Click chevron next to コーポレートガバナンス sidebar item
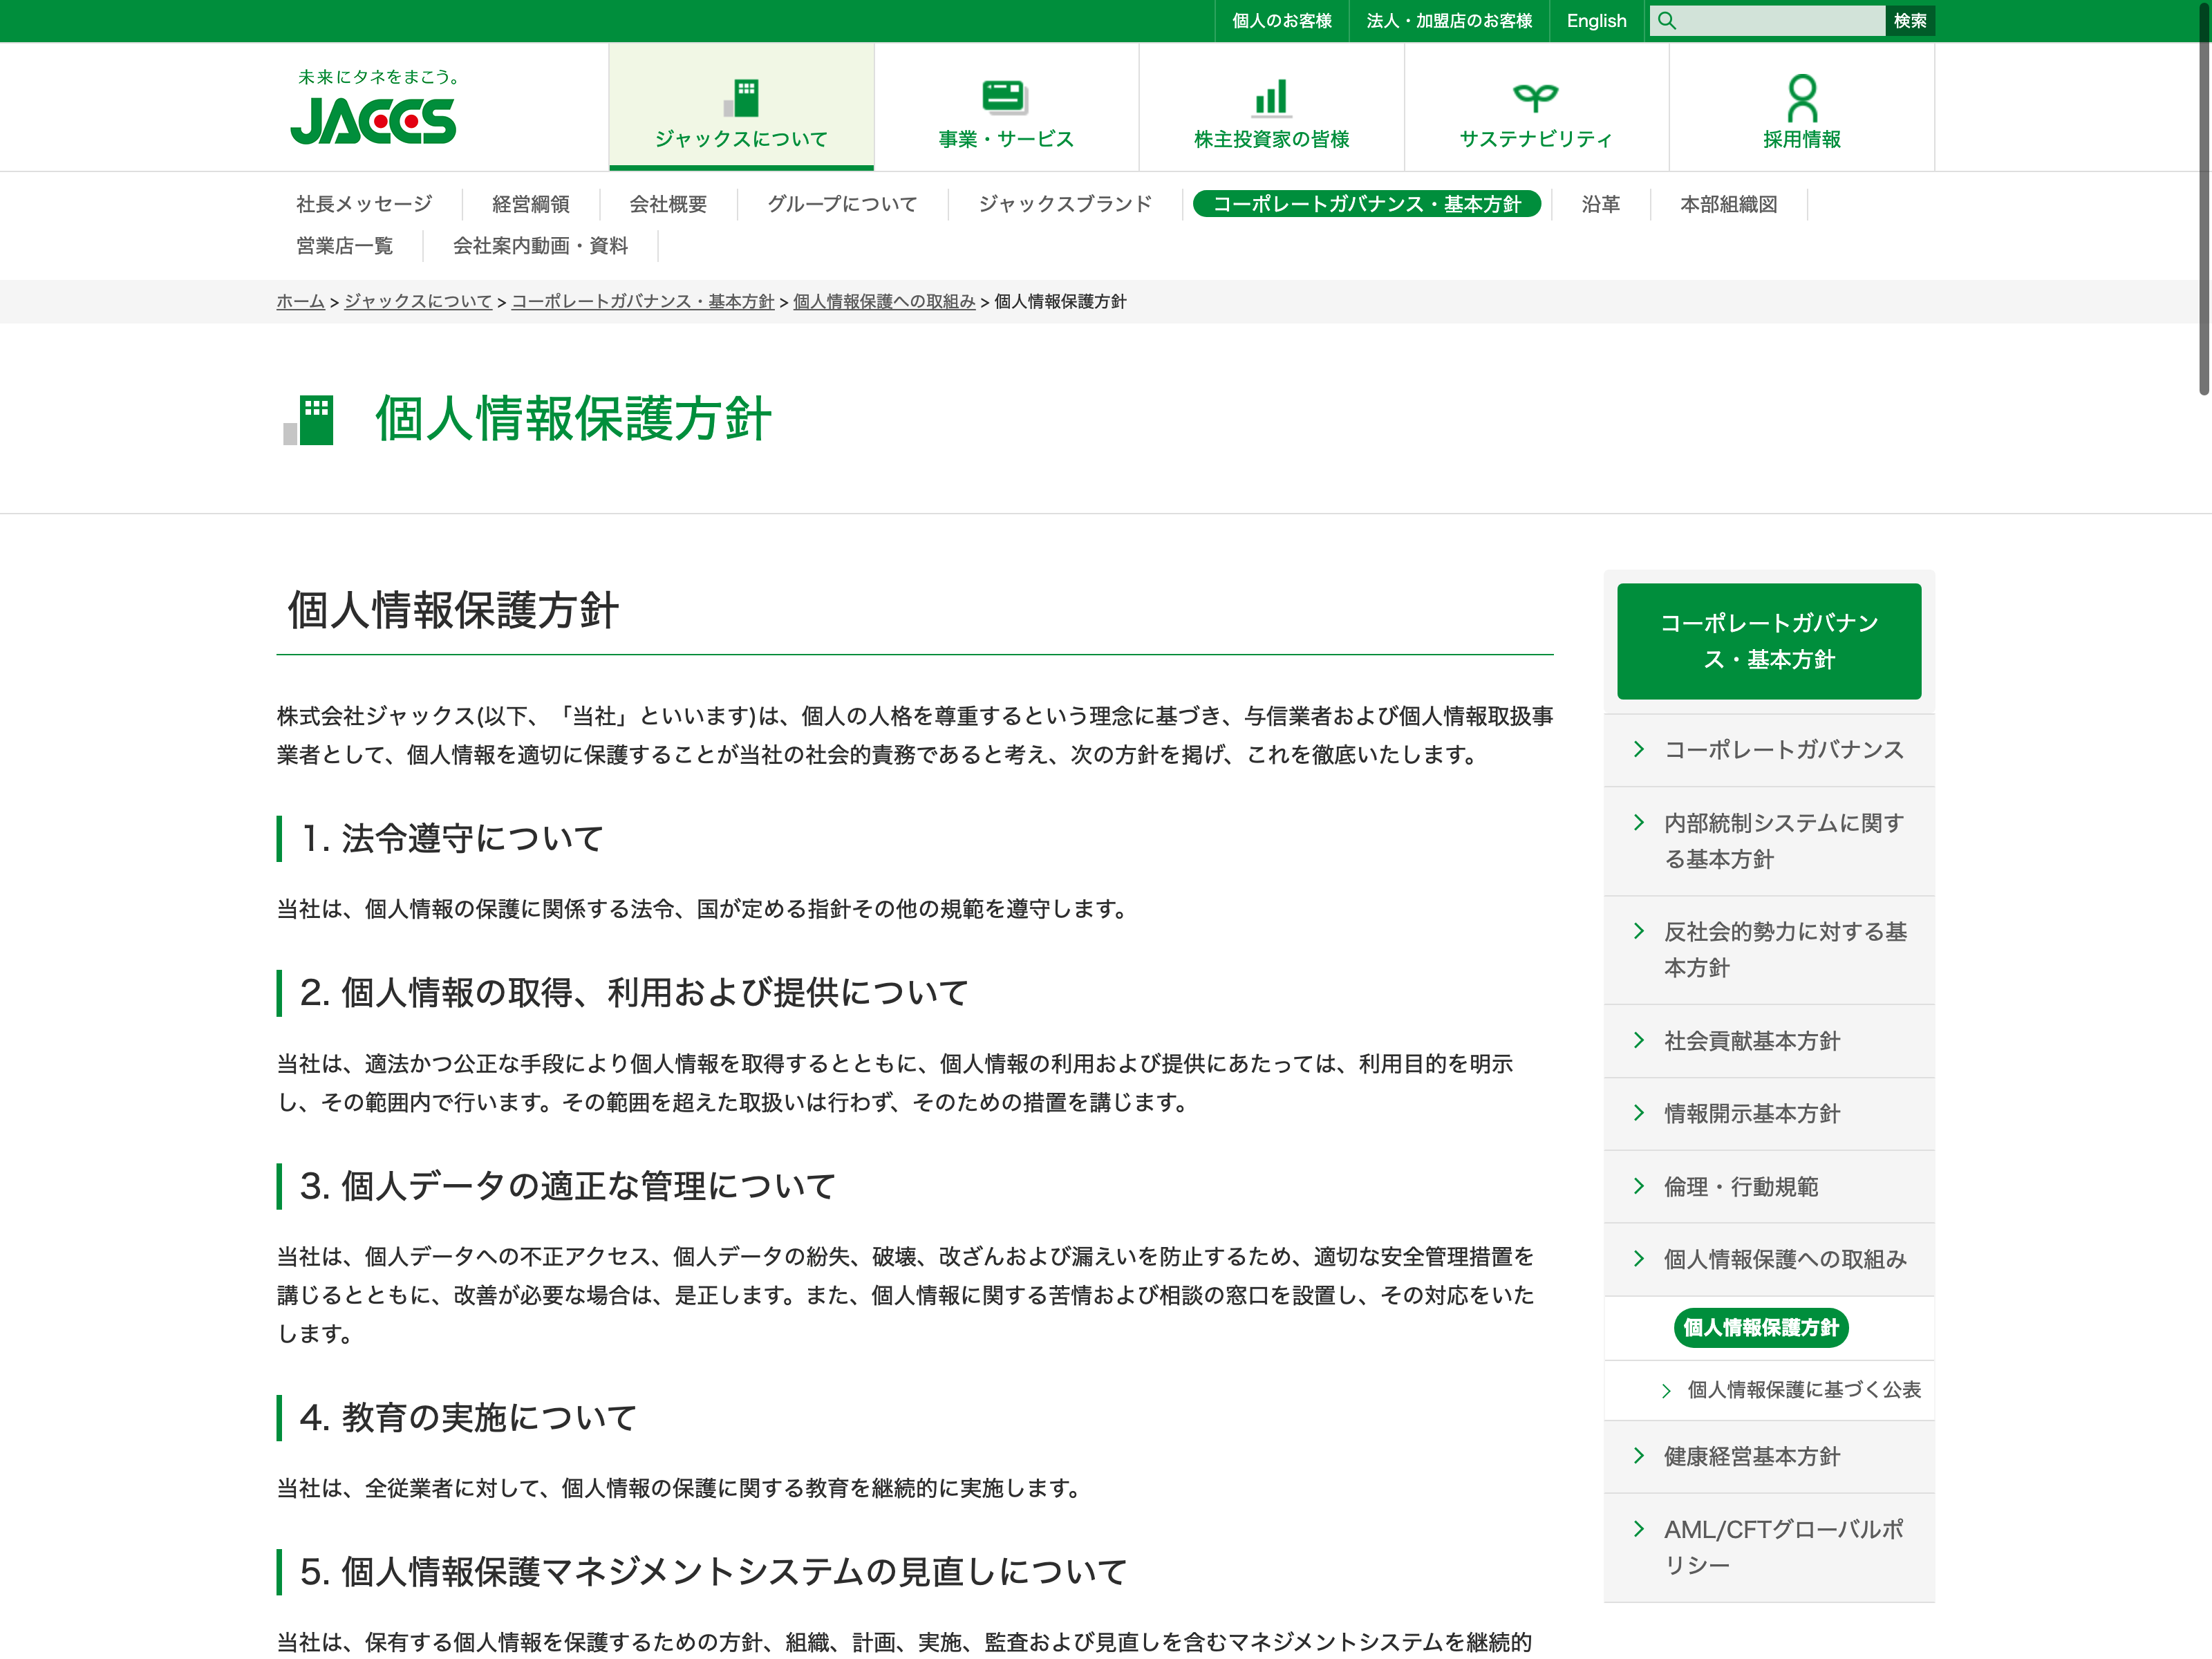Image resolution: width=2212 pixels, height=1659 pixels. (x=1638, y=749)
